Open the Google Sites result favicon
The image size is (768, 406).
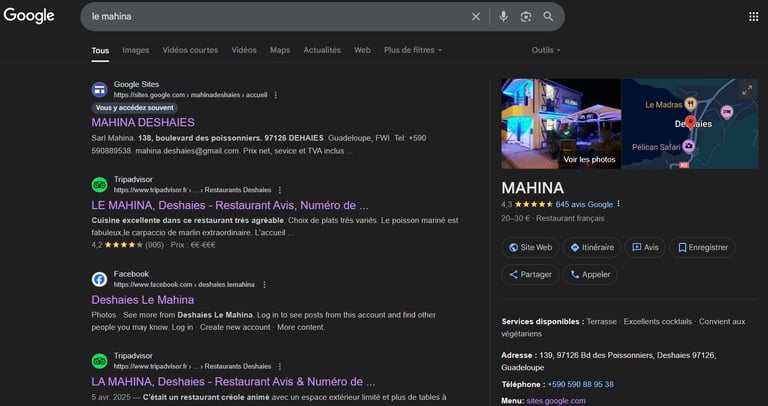pos(99,90)
